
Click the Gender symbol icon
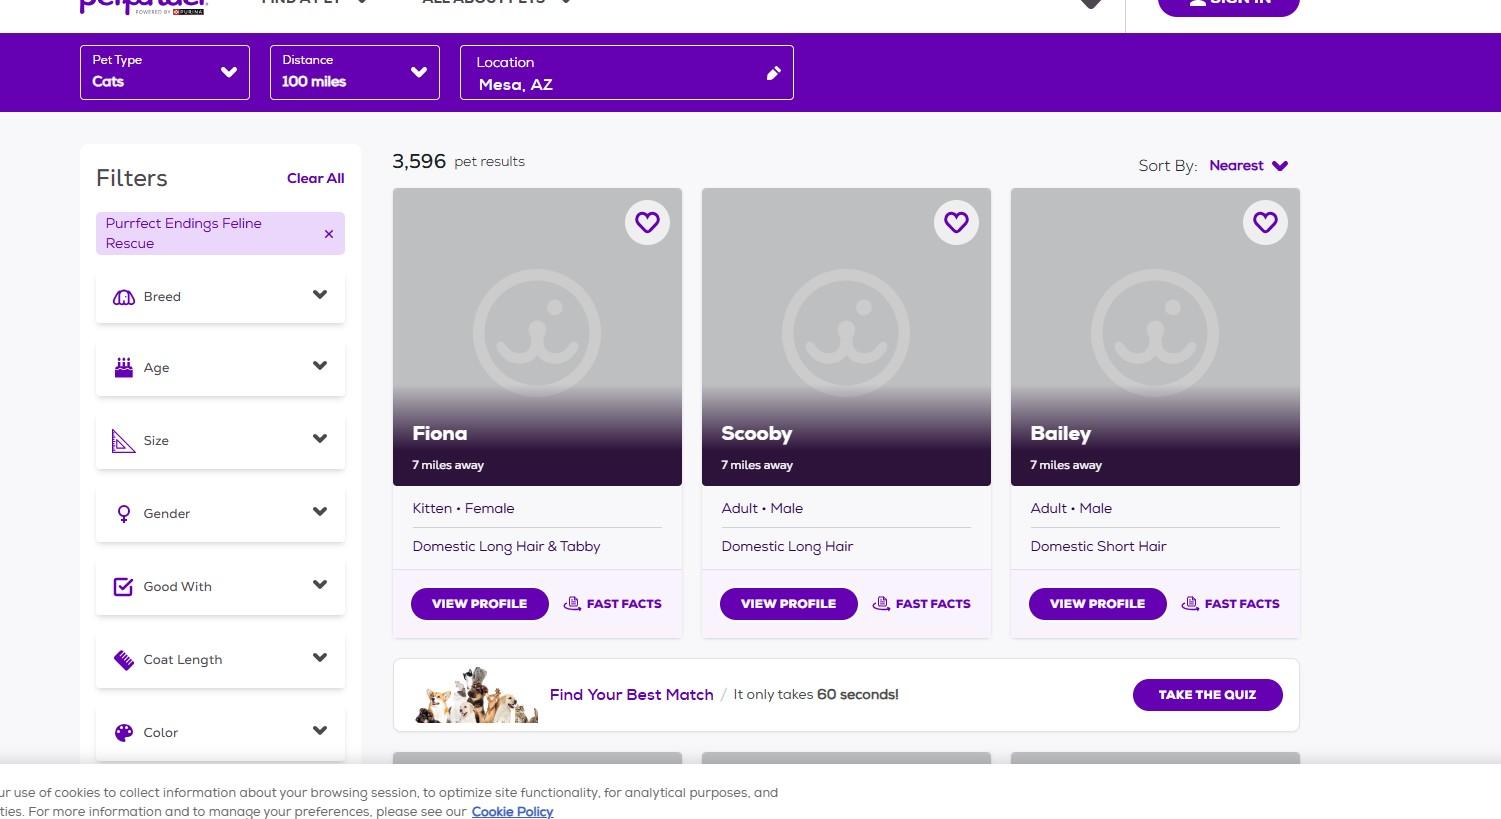point(124,514)
